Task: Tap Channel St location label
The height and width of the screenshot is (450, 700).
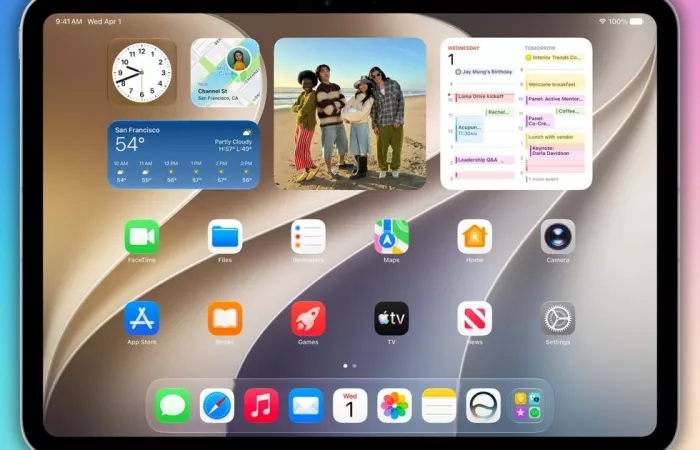Action: pos(212,91)
